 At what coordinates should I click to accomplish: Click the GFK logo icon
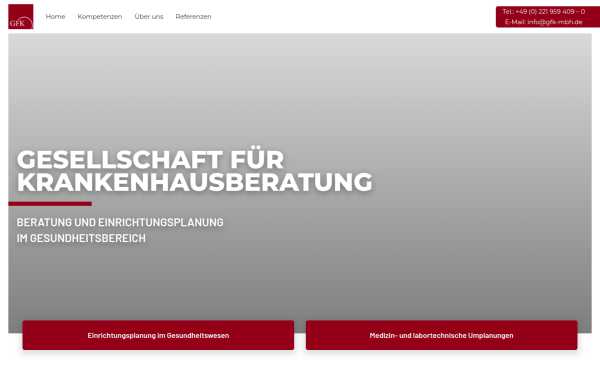[21, 16]
